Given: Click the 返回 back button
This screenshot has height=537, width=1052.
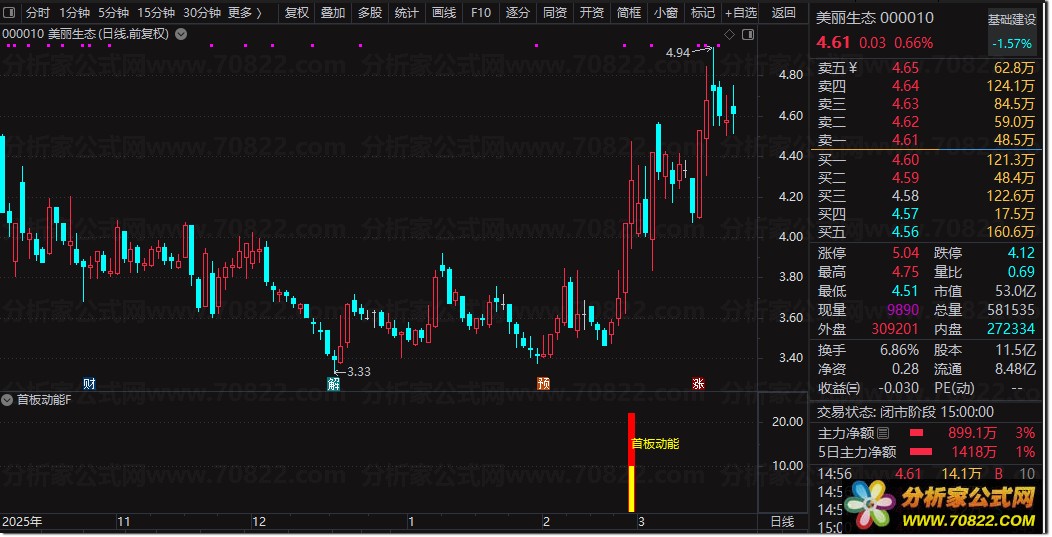Looking at the screenshot, I should (x=783, y=13).
